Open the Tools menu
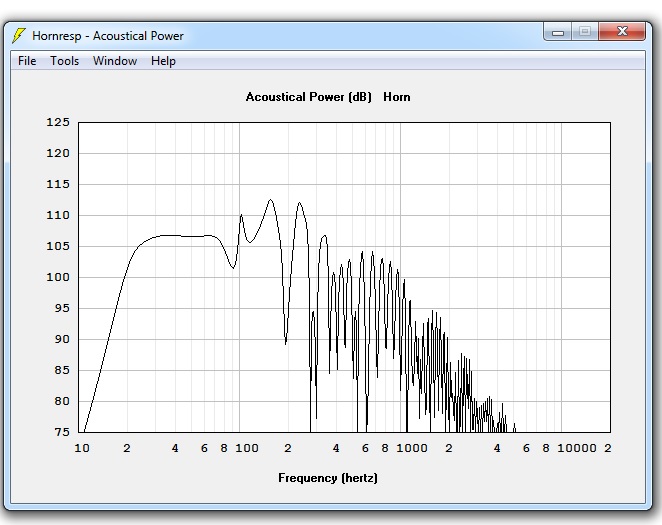The height and width of the screenshot is (525, 662). (65, 61)
